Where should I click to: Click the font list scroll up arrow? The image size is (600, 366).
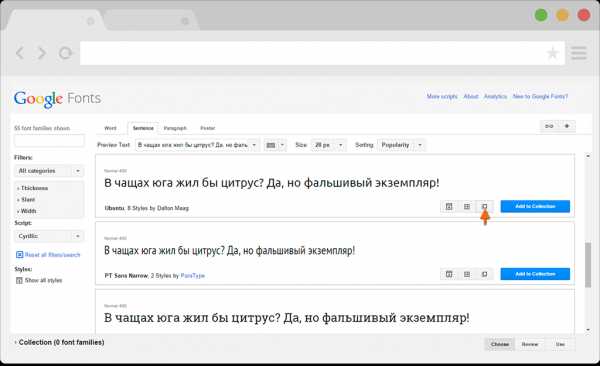[588, 157]
